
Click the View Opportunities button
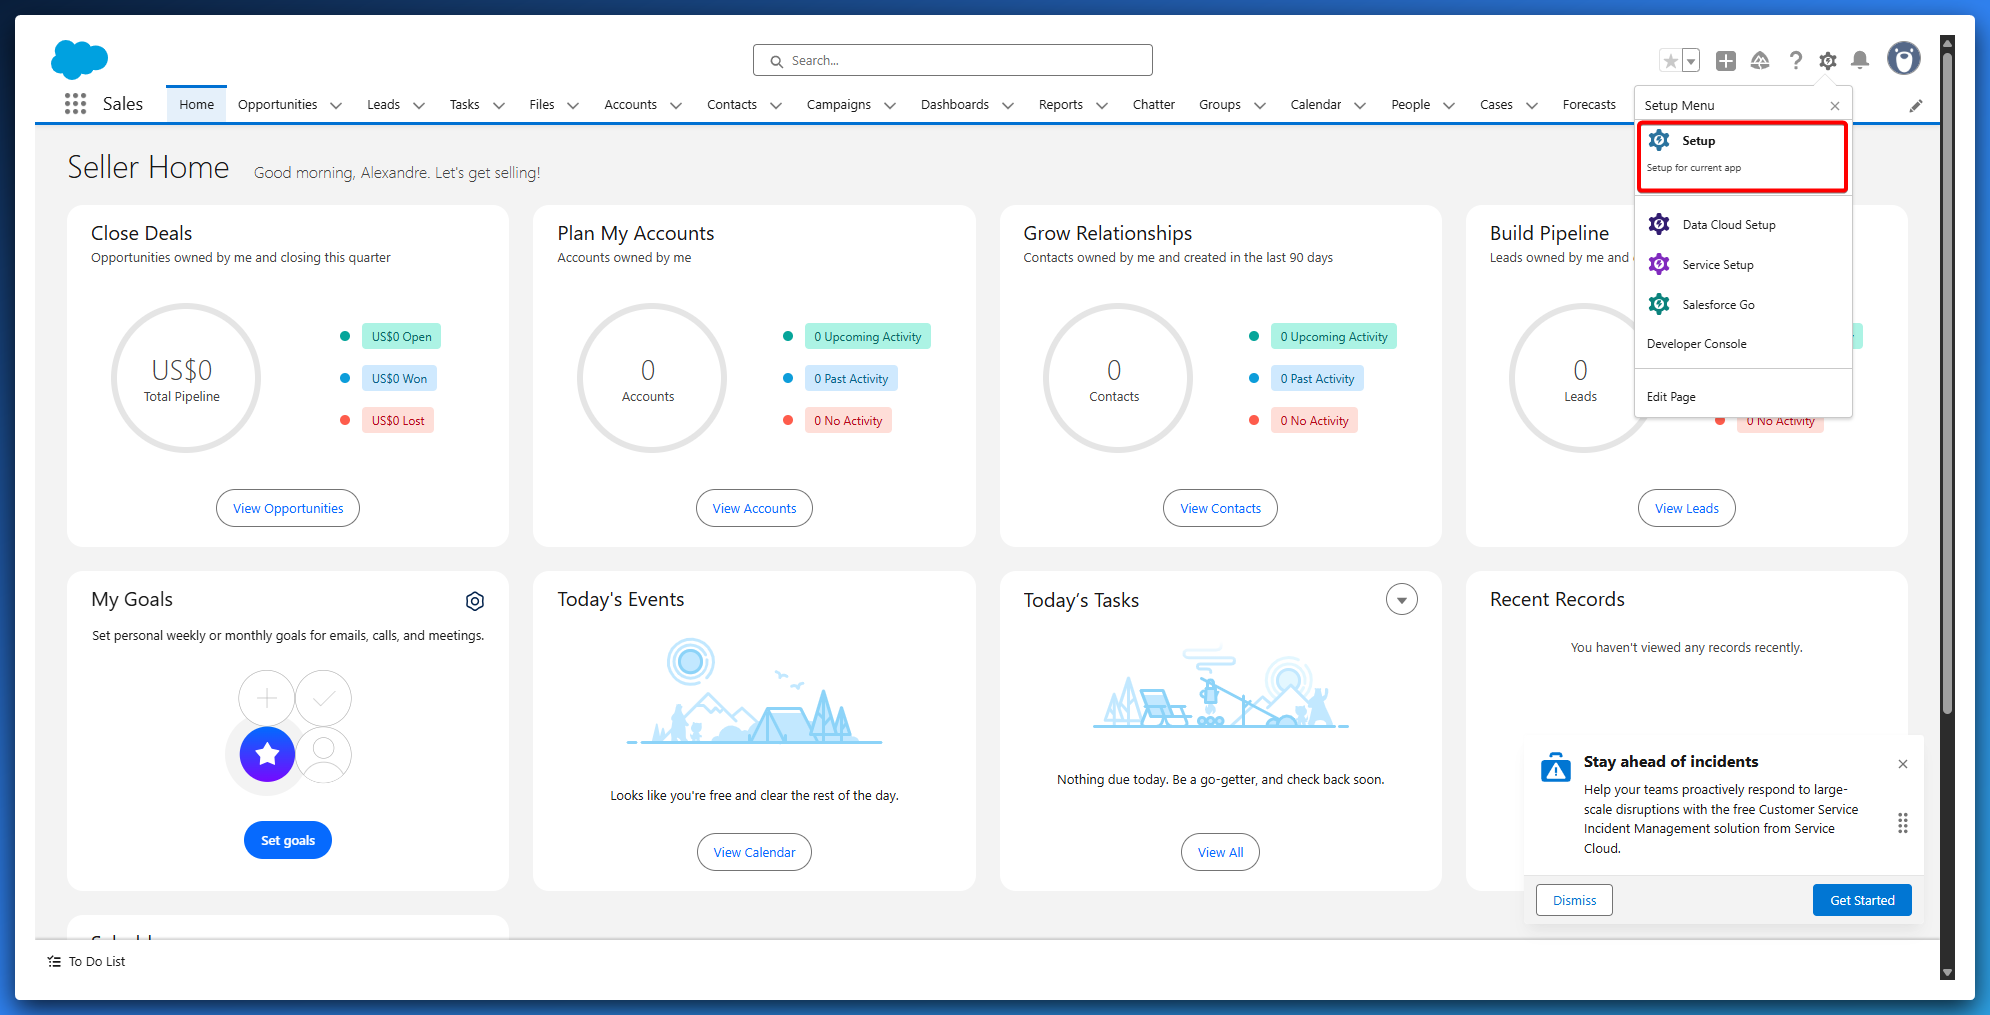tap(288, 508)
